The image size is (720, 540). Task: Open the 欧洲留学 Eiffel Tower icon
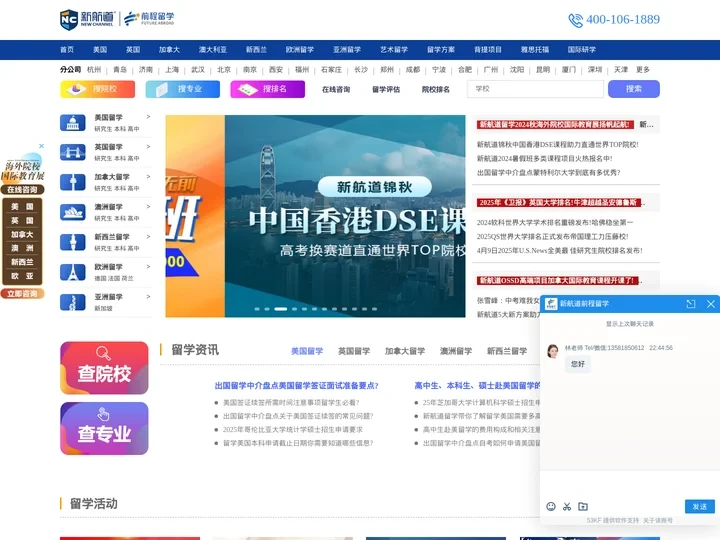(x=73, y=272)
